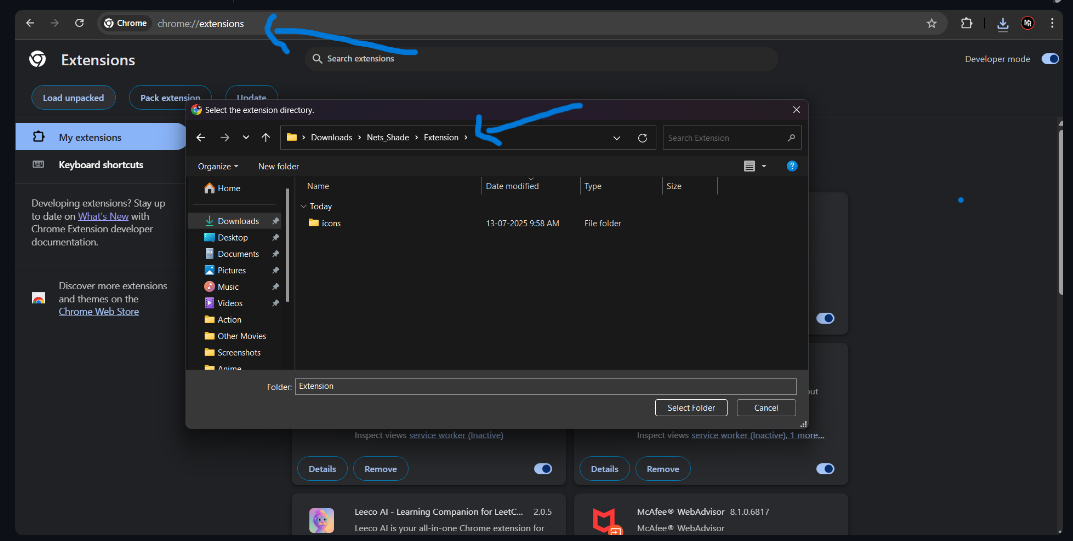Open Chrome's three-dot menu
The image size is (1073, 541).
(1052, 23)
